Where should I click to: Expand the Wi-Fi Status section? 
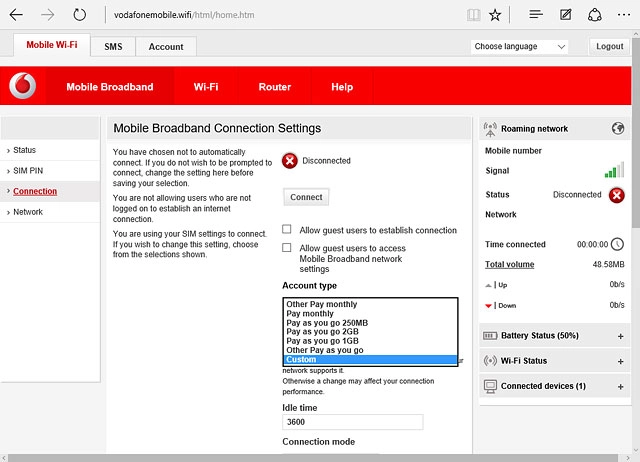click(620, 361)
